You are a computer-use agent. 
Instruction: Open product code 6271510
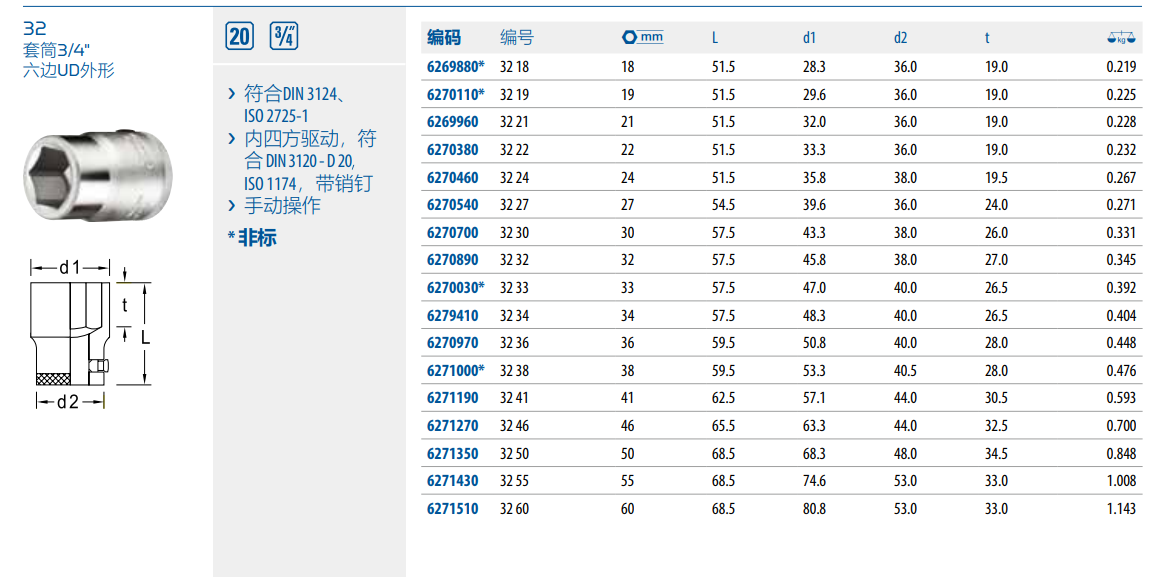tap(453, 509)
